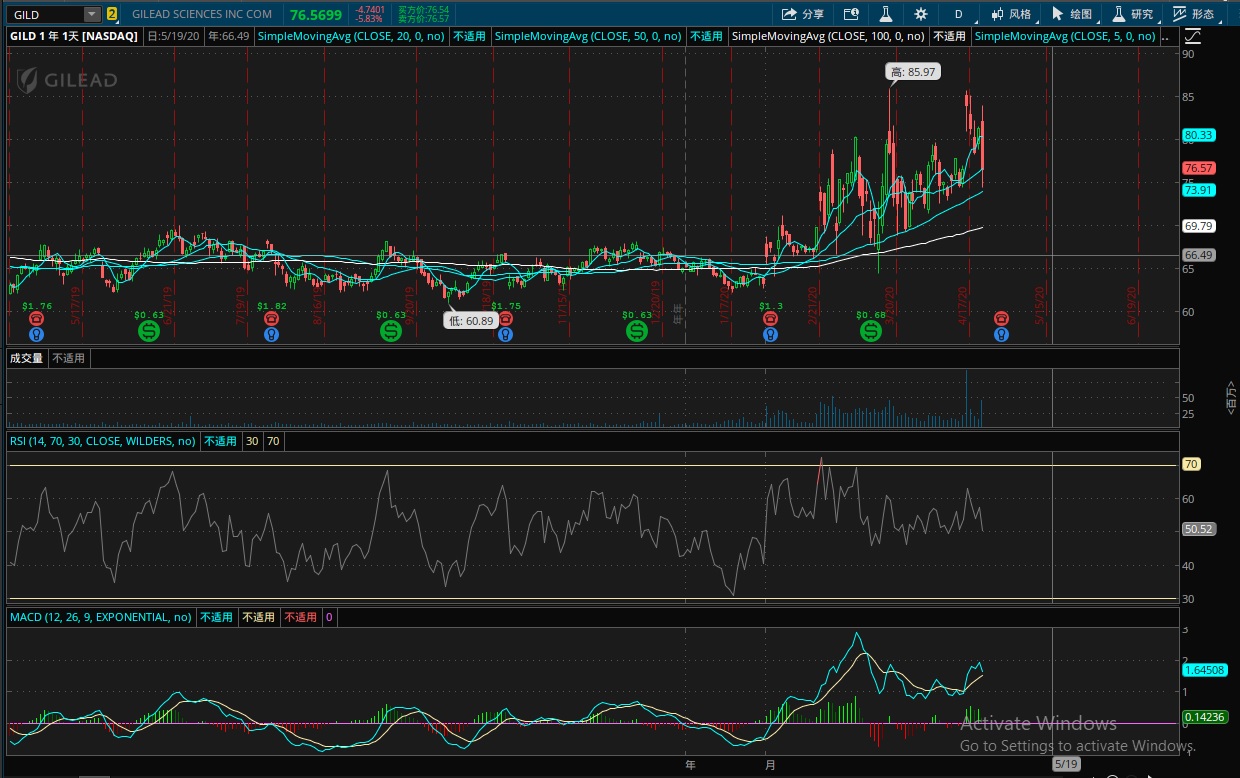This screenshot has width=1240, height=778.
Task: Click the 不适用 value beside 成交量
Action: (69, 358)
